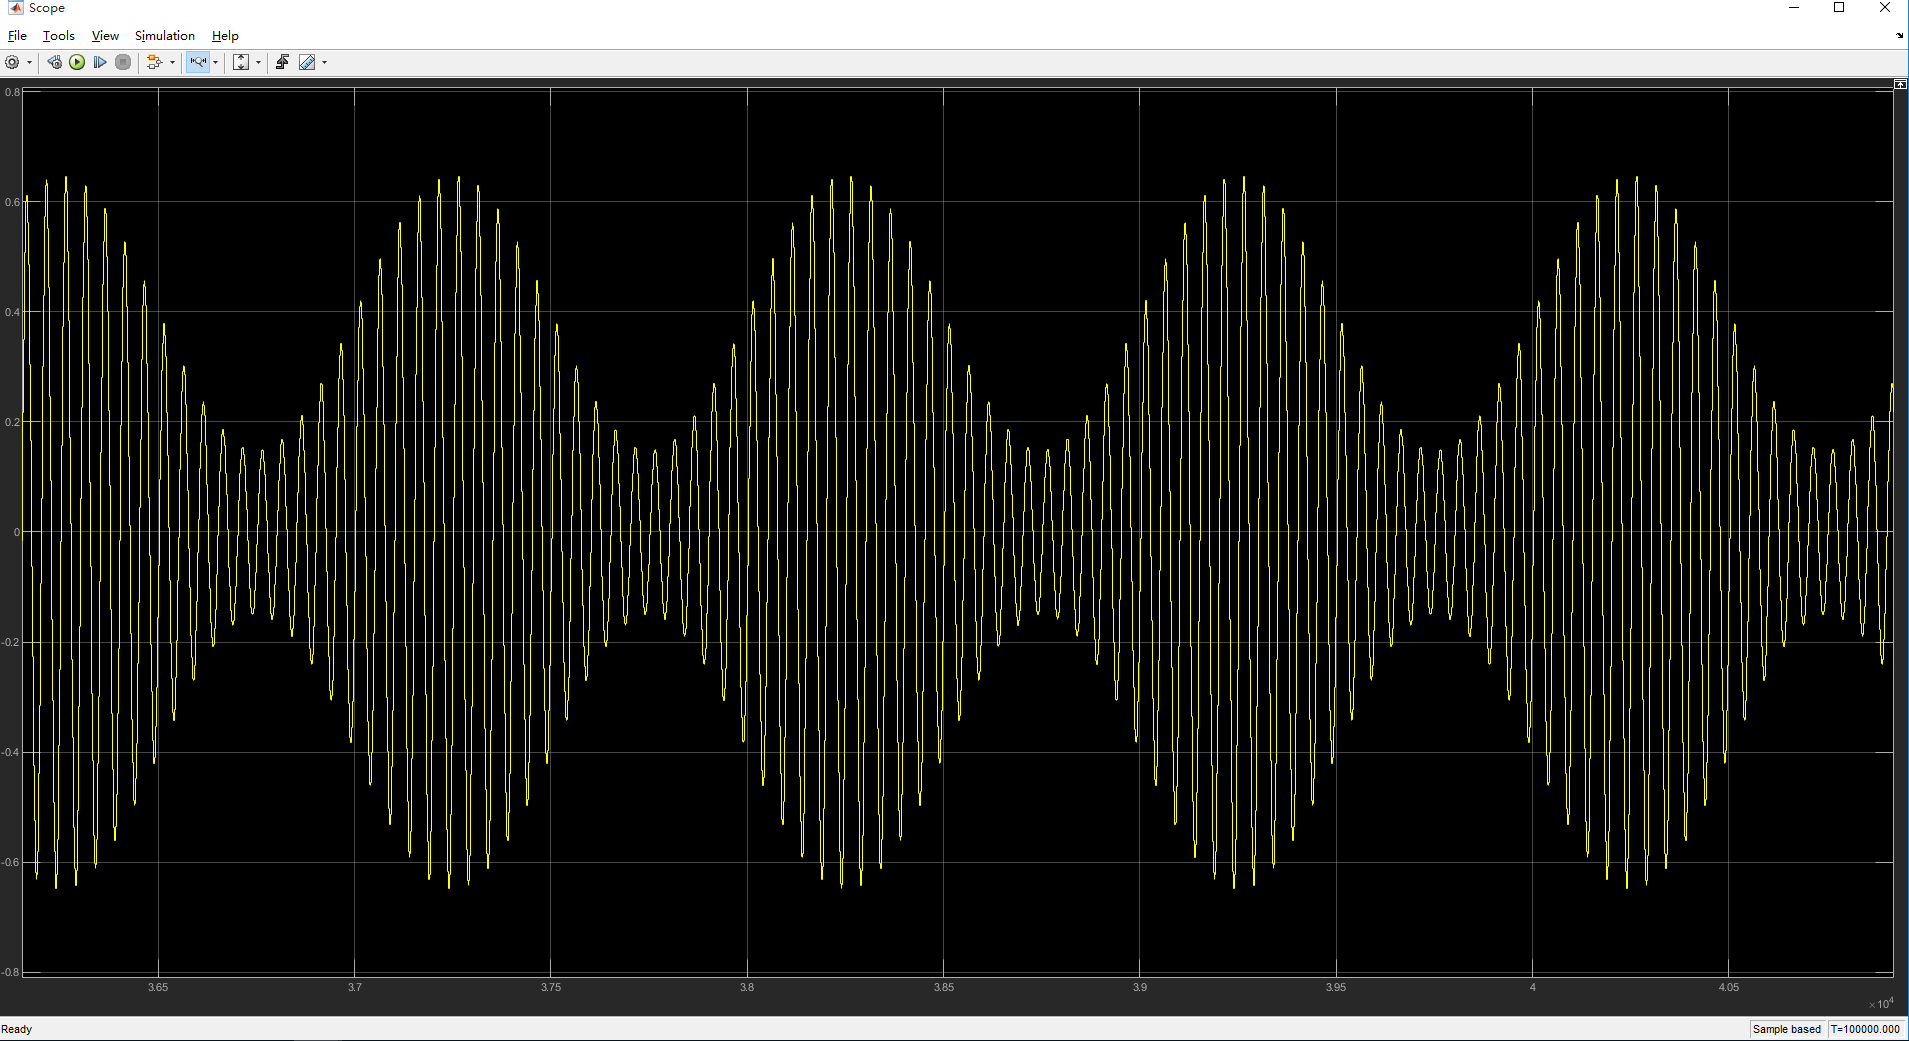Click the Highlight Simulink Block icon
This screenshot has height=1041, width=1909.
[x=154, y=62]
